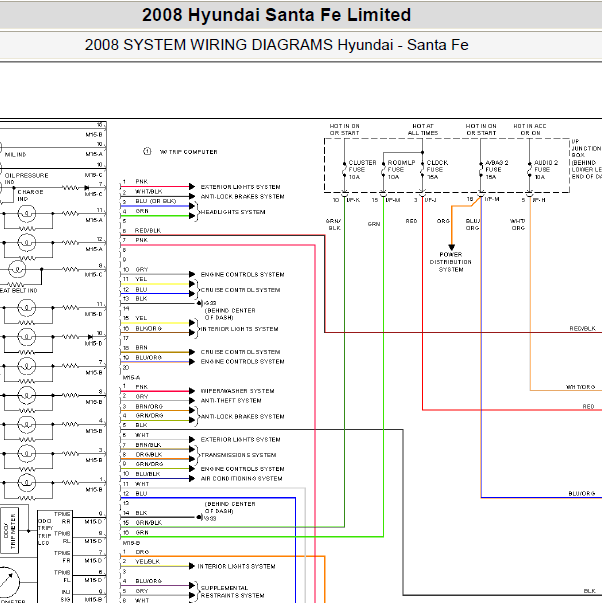Image resolution: width=602 pixels, height=603 pixels.
Task: Click 'CRUISE CONTROL SYSTEM' beside YEL and BLU wires
Action: point(240,290)
